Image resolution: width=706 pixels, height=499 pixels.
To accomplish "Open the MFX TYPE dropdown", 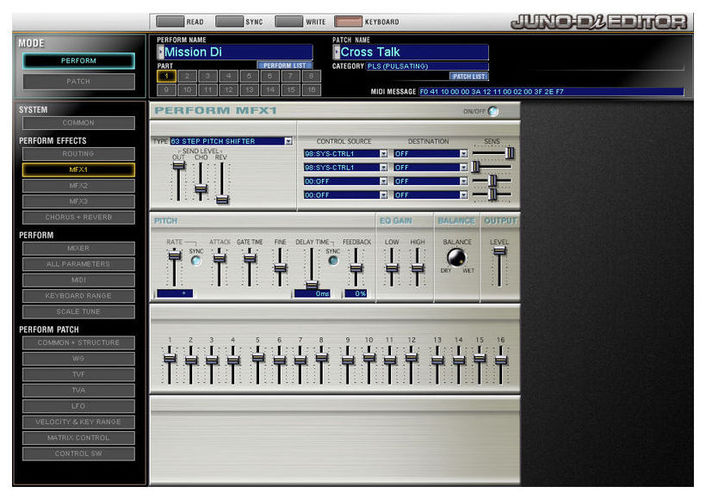I will click(288, 141).
